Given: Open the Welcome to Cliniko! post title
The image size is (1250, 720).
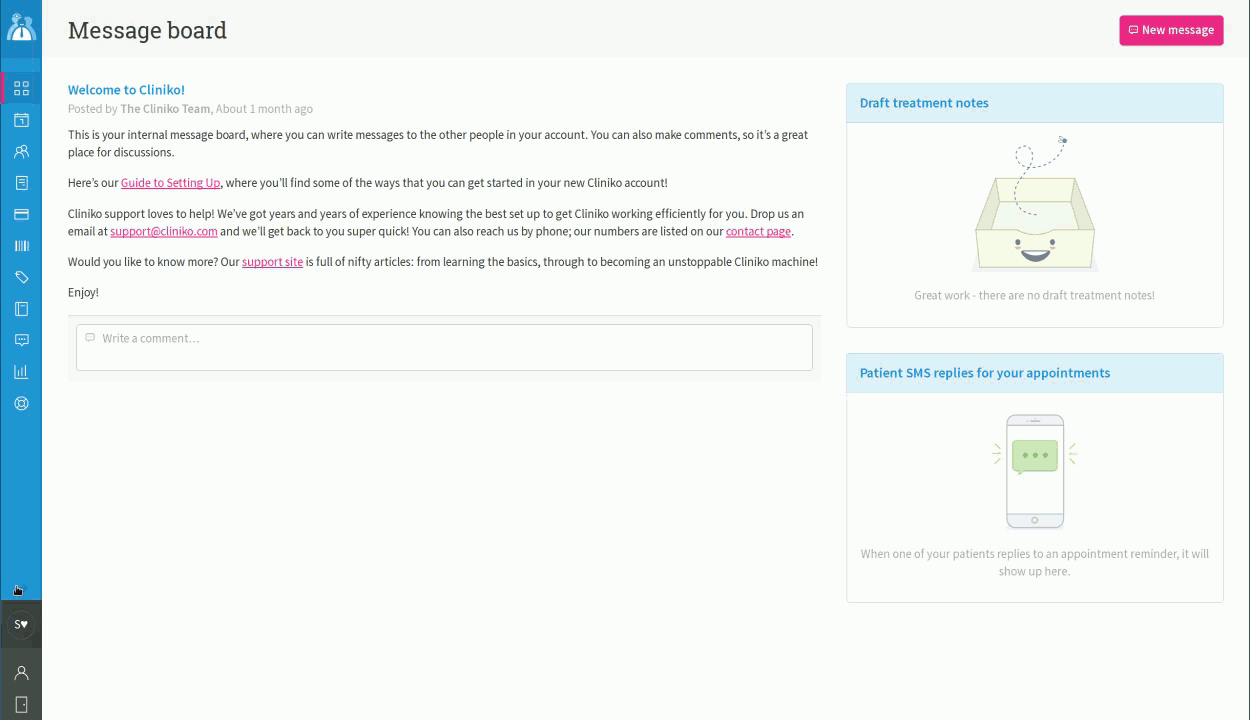Looking at the screenshot, I should coord(126,90).
